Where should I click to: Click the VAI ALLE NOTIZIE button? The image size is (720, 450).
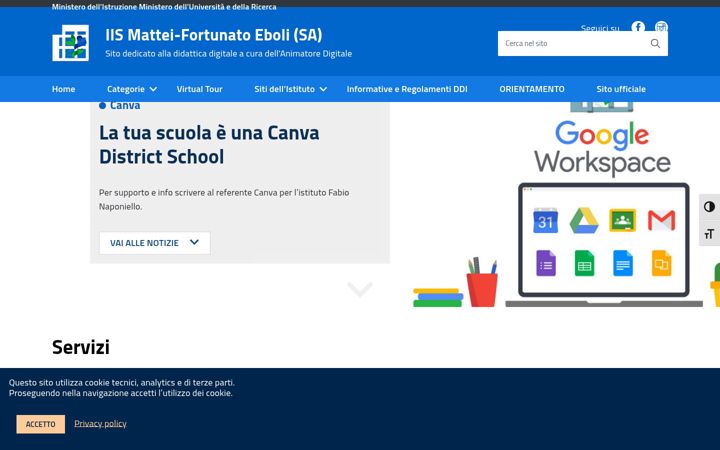click(155, 243)
